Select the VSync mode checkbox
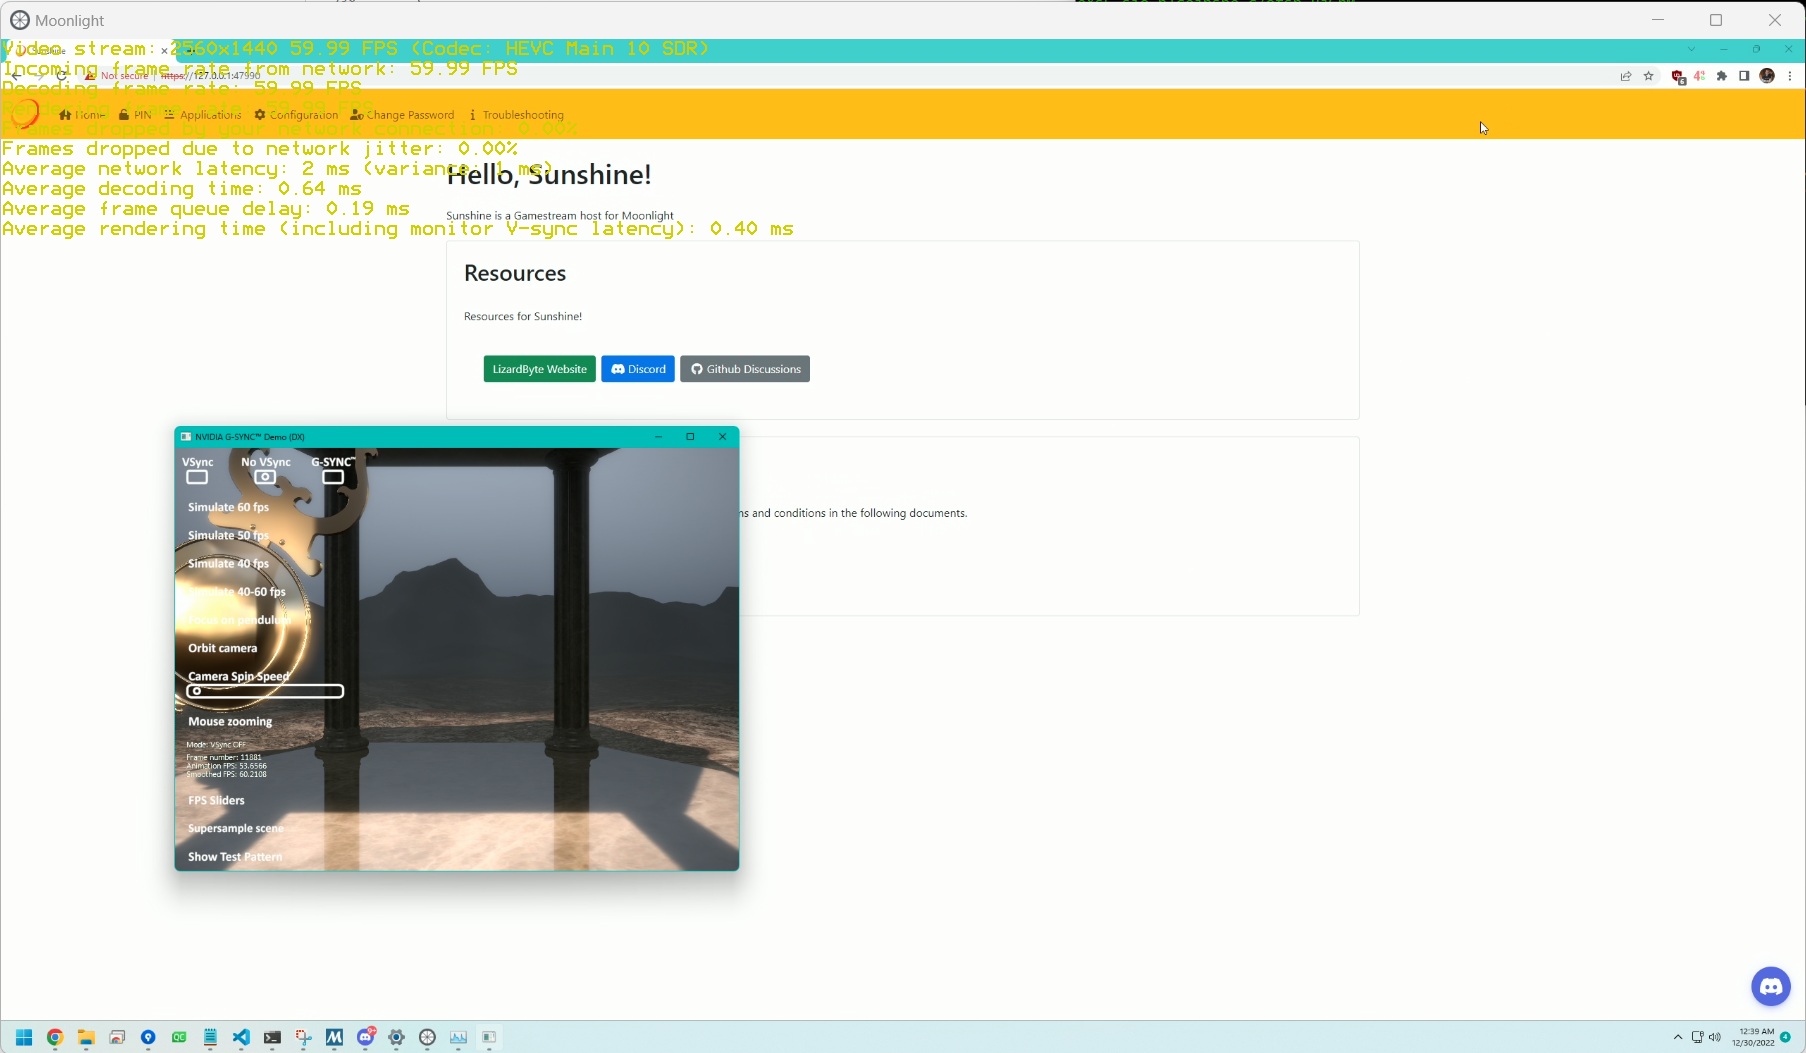Screen dimensions: 1806x1053 pyautogui.click(x=197, y=477)
